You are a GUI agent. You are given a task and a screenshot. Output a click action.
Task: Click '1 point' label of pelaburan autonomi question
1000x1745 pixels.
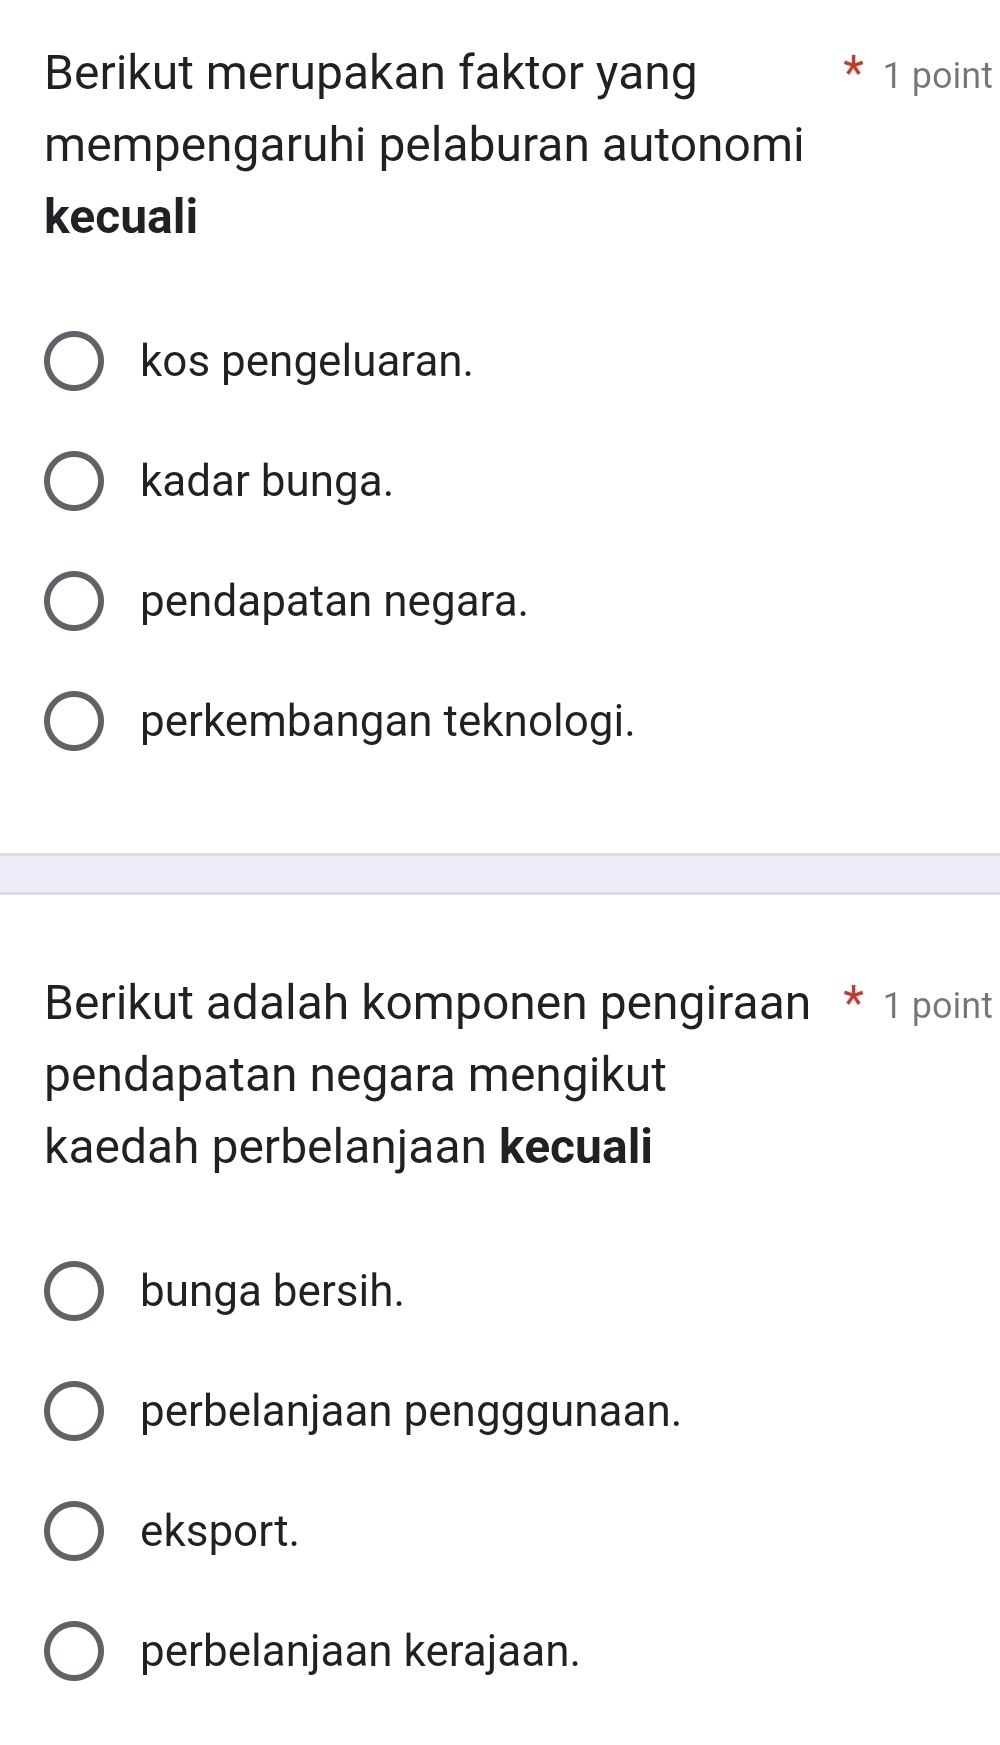coord(938,76)
